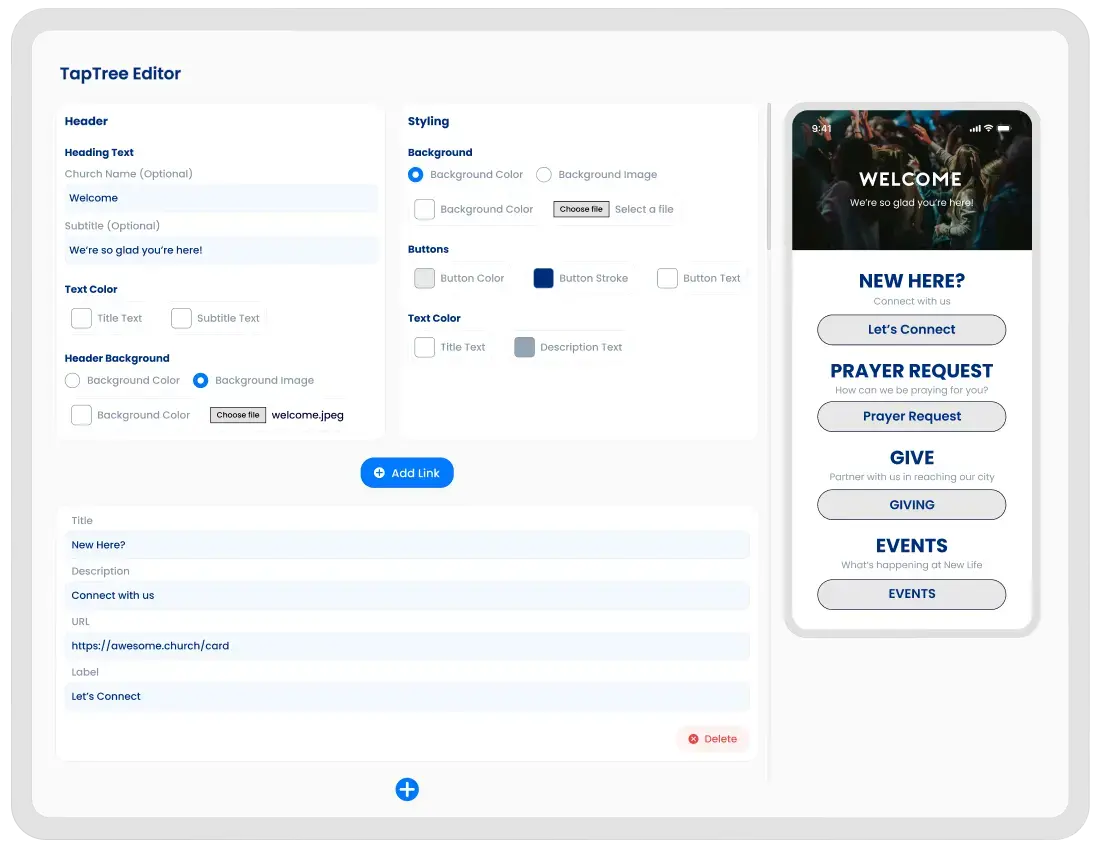The width and height of the screenshot is (1099, 847).
Task: Select header Background Image radio option
Action: 201,381
